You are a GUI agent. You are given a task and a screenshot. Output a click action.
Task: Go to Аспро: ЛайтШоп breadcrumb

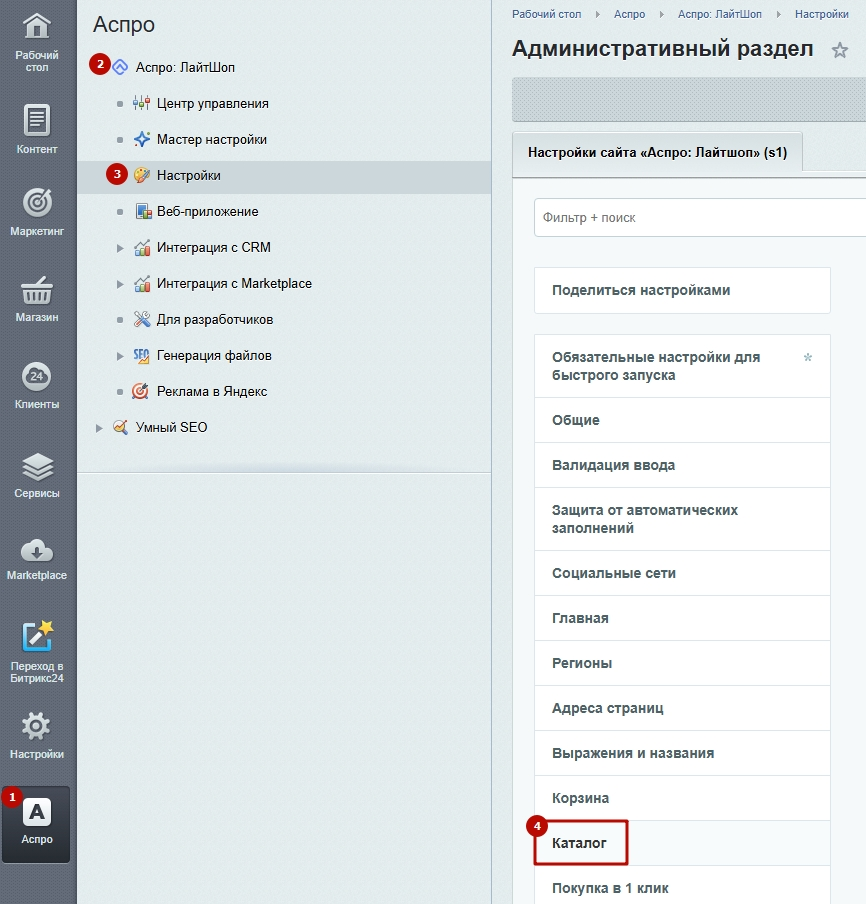(x=720, y=14)
